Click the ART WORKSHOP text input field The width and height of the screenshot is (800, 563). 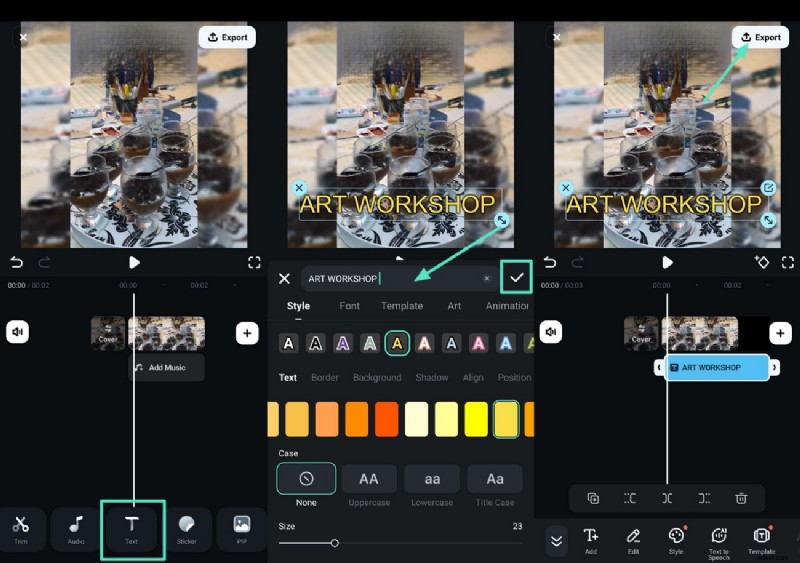(x=390, y=279)
